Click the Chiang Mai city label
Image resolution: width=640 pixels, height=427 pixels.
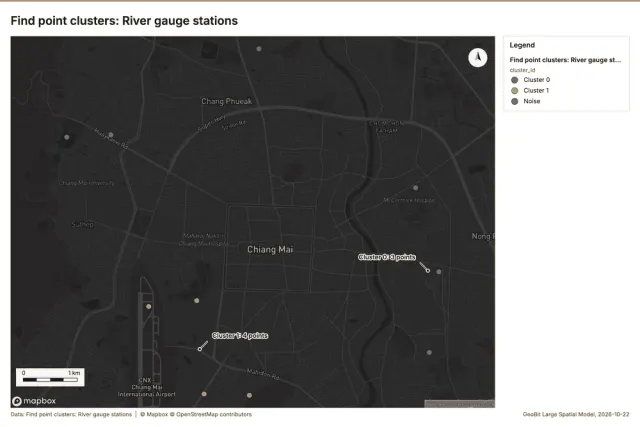(x=270, y=249)
